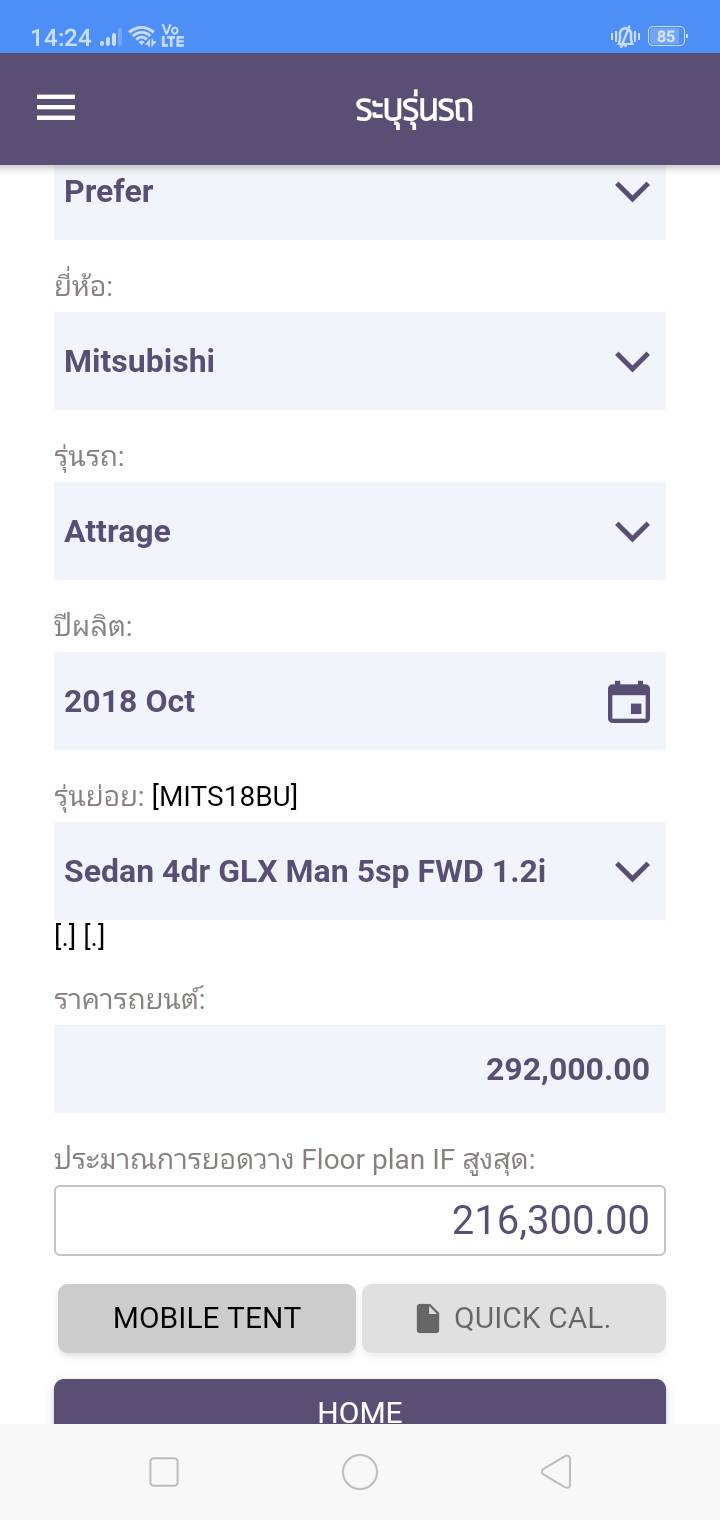Tap the car price field showing 292,000.00
720x1520 pixels.
(359, 1069)
